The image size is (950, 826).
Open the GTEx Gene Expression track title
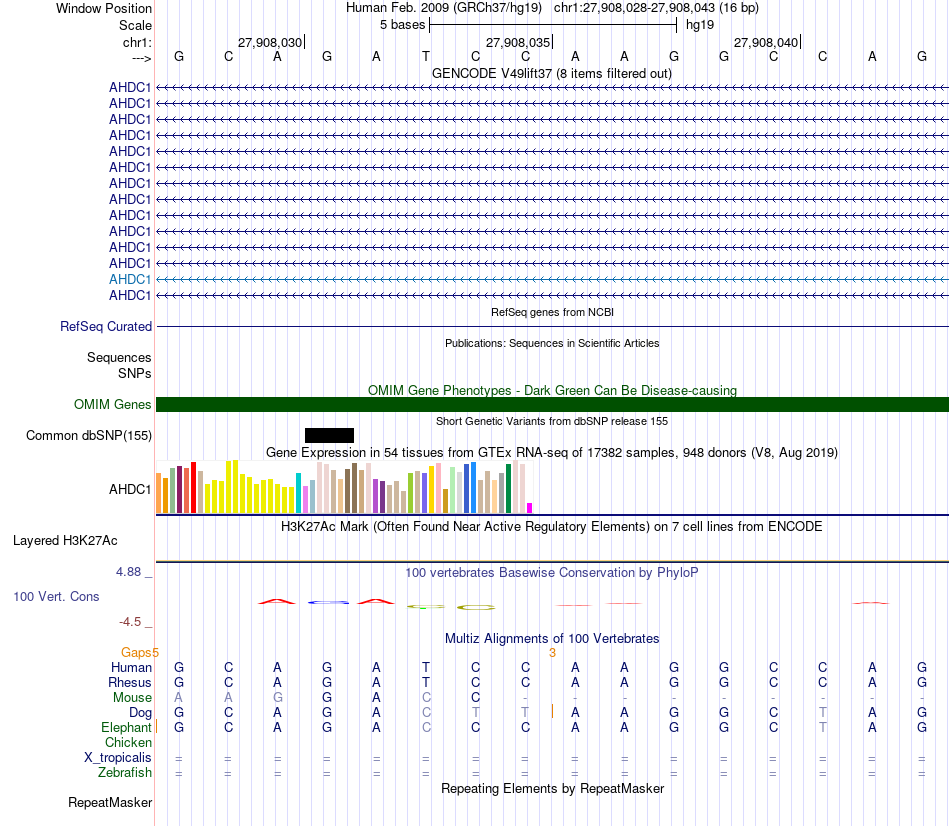[552, 453]
